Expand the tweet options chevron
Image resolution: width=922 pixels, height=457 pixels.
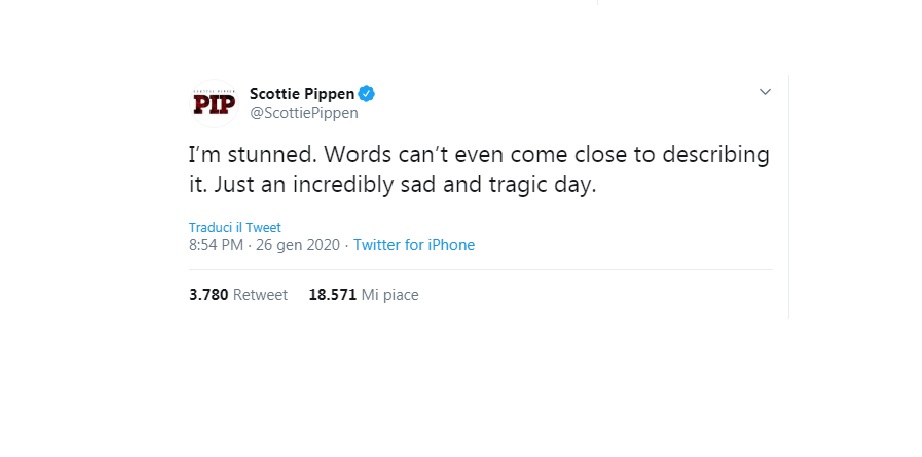(765, 92)
